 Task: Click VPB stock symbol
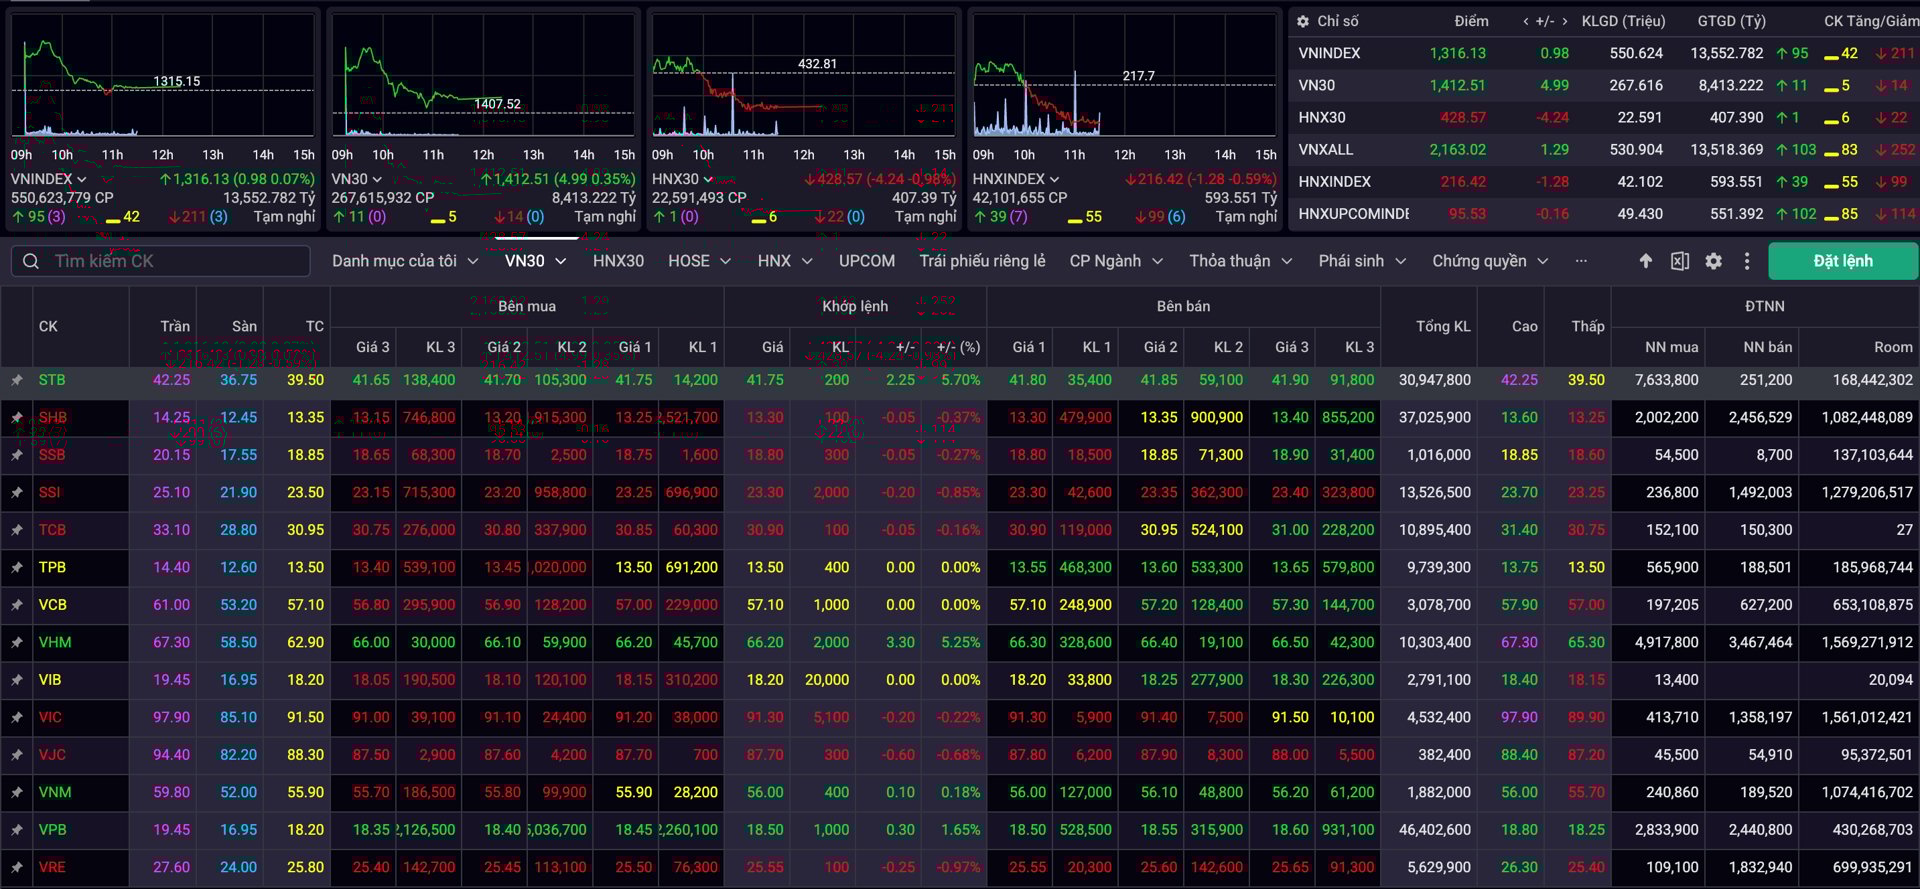[53, 830]
